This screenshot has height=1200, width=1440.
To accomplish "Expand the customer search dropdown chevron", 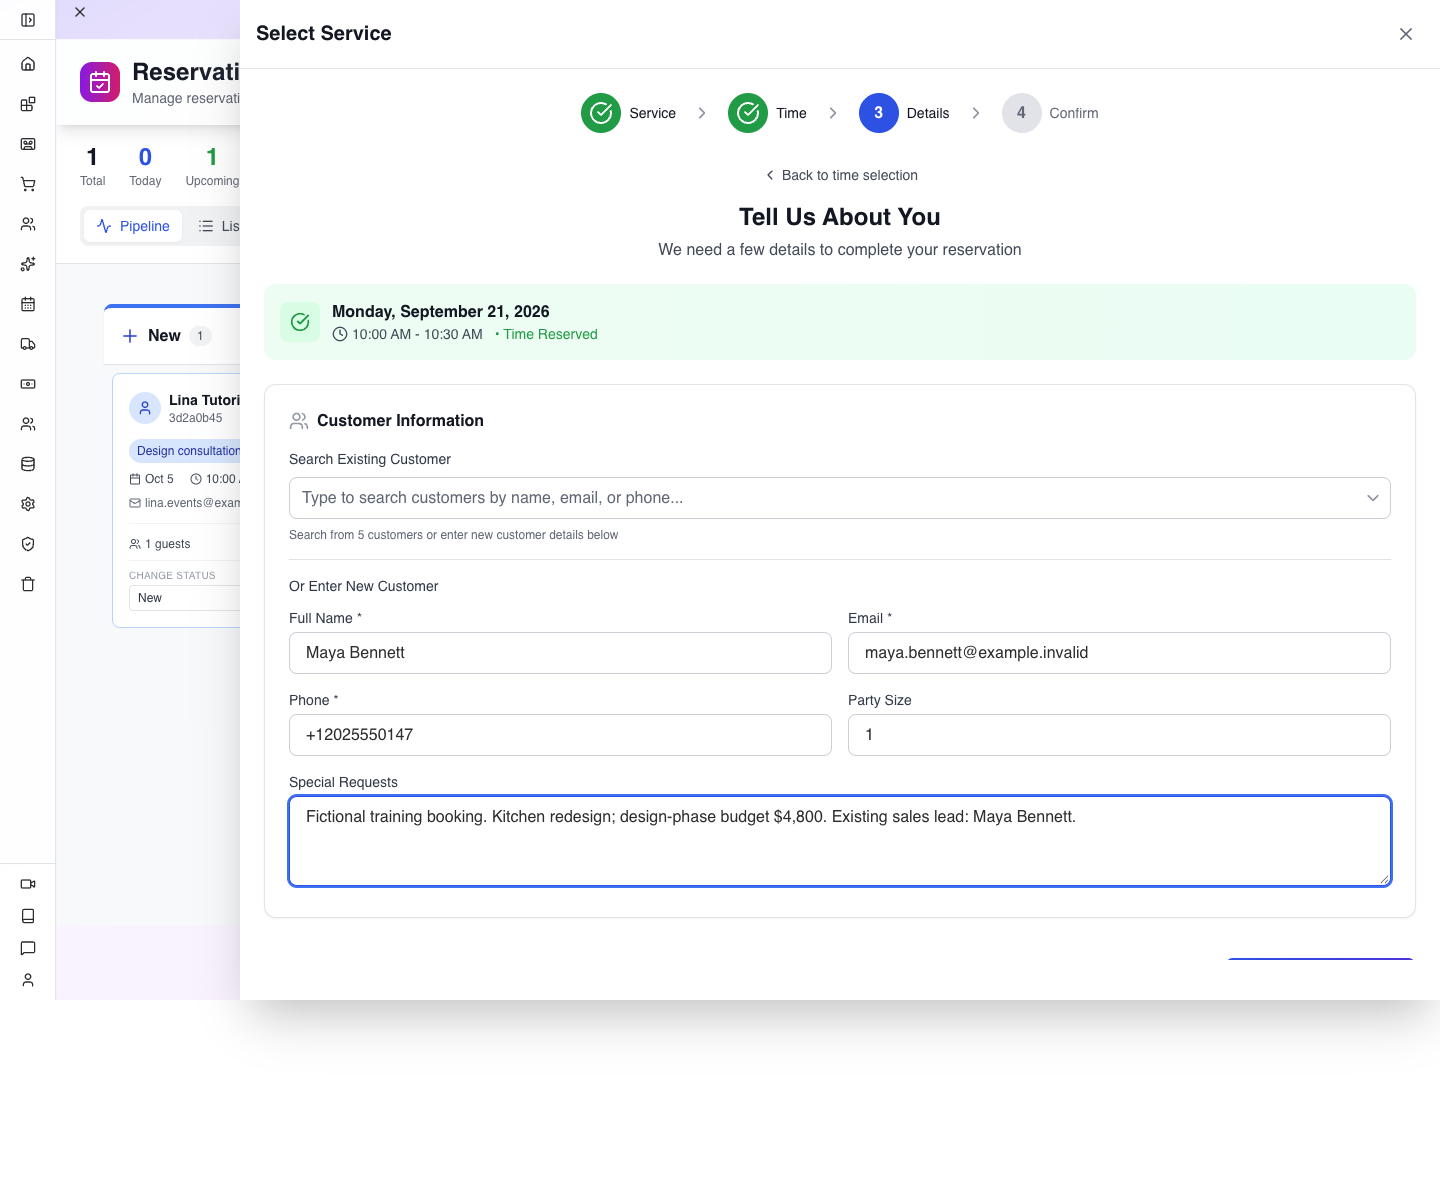I will (1373, 498).
